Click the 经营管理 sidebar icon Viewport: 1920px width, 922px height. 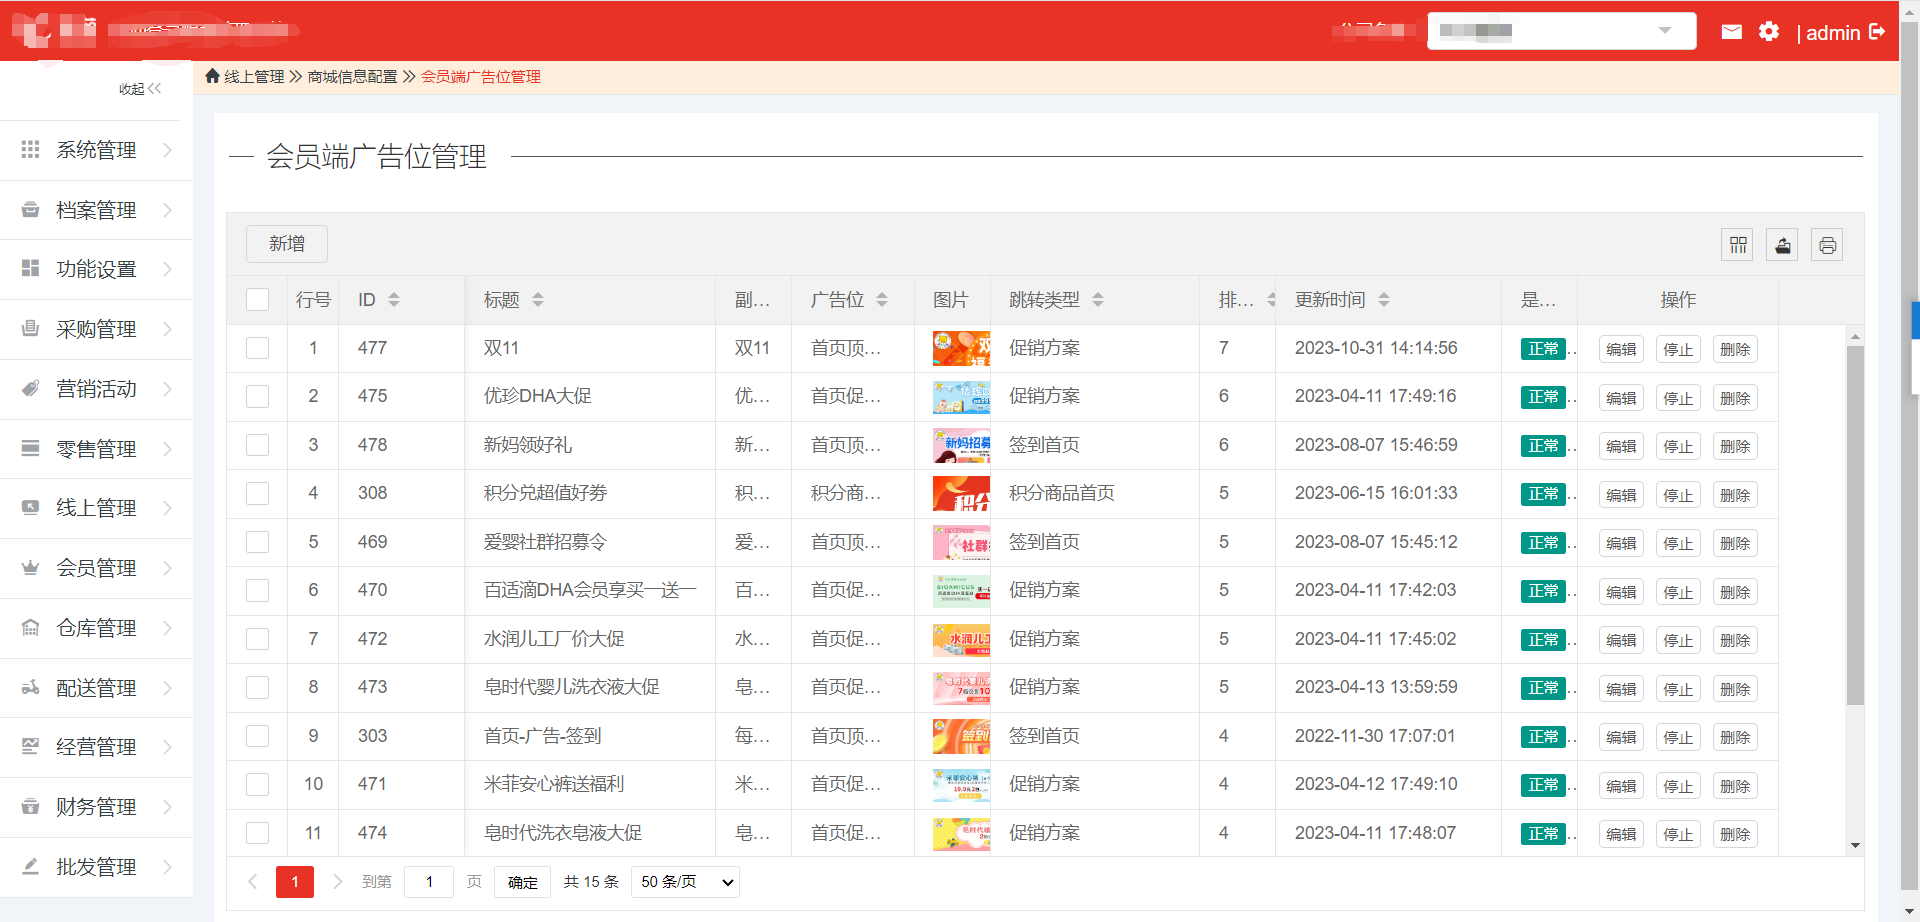tap(31, 747)
